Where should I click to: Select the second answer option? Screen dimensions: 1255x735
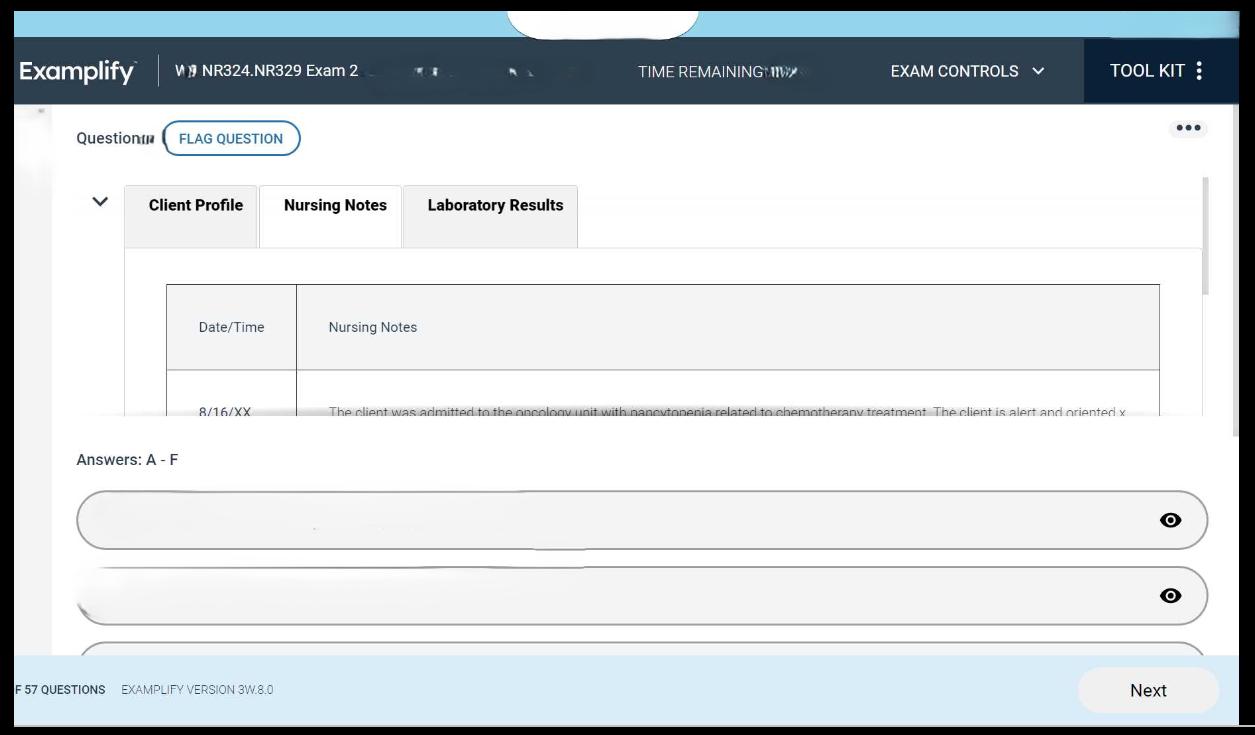642,596
